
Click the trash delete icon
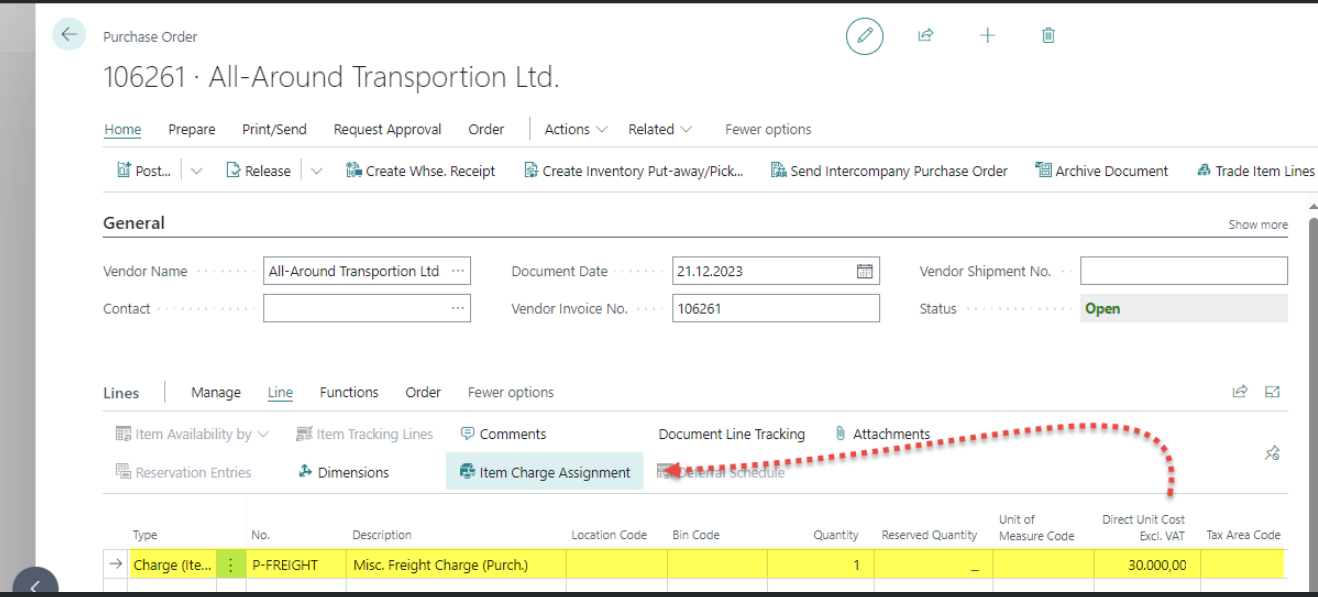[1048, 36]
